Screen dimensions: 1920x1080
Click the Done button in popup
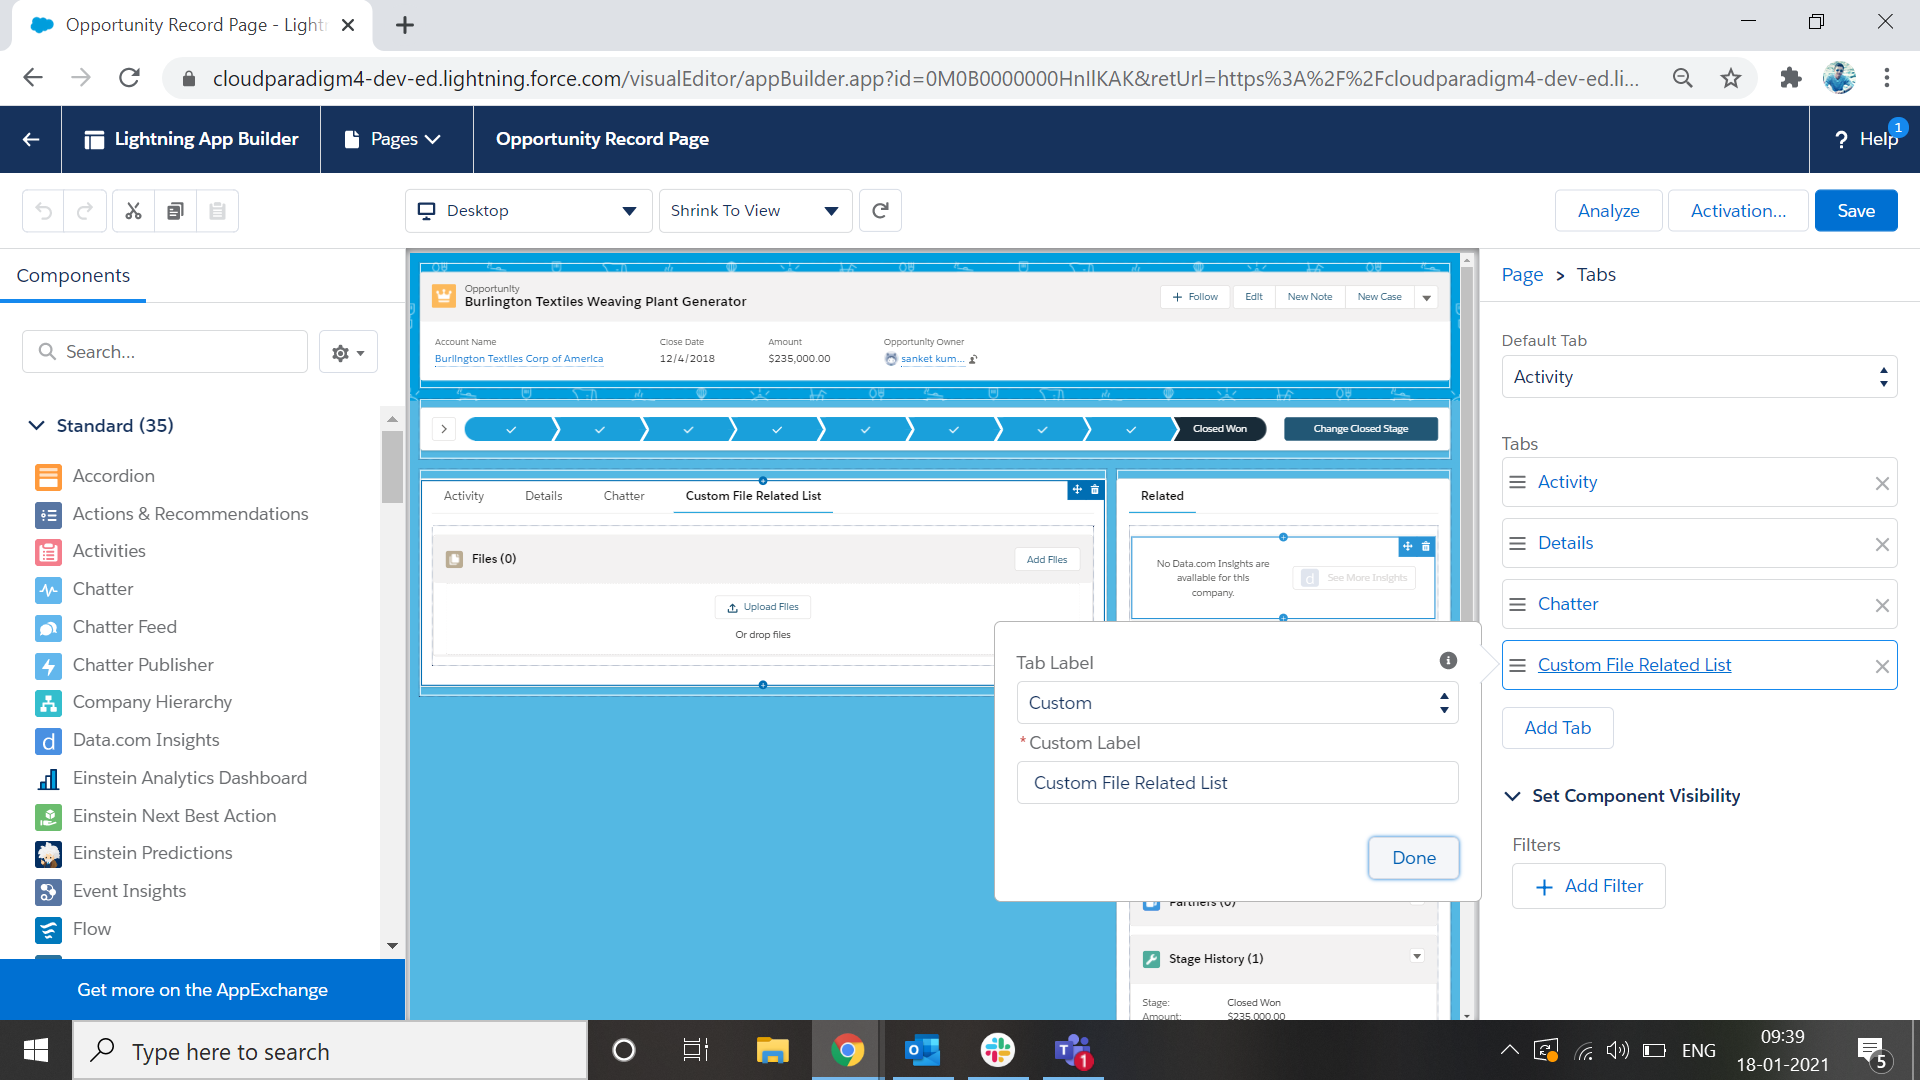click(x=1414, y=857)
